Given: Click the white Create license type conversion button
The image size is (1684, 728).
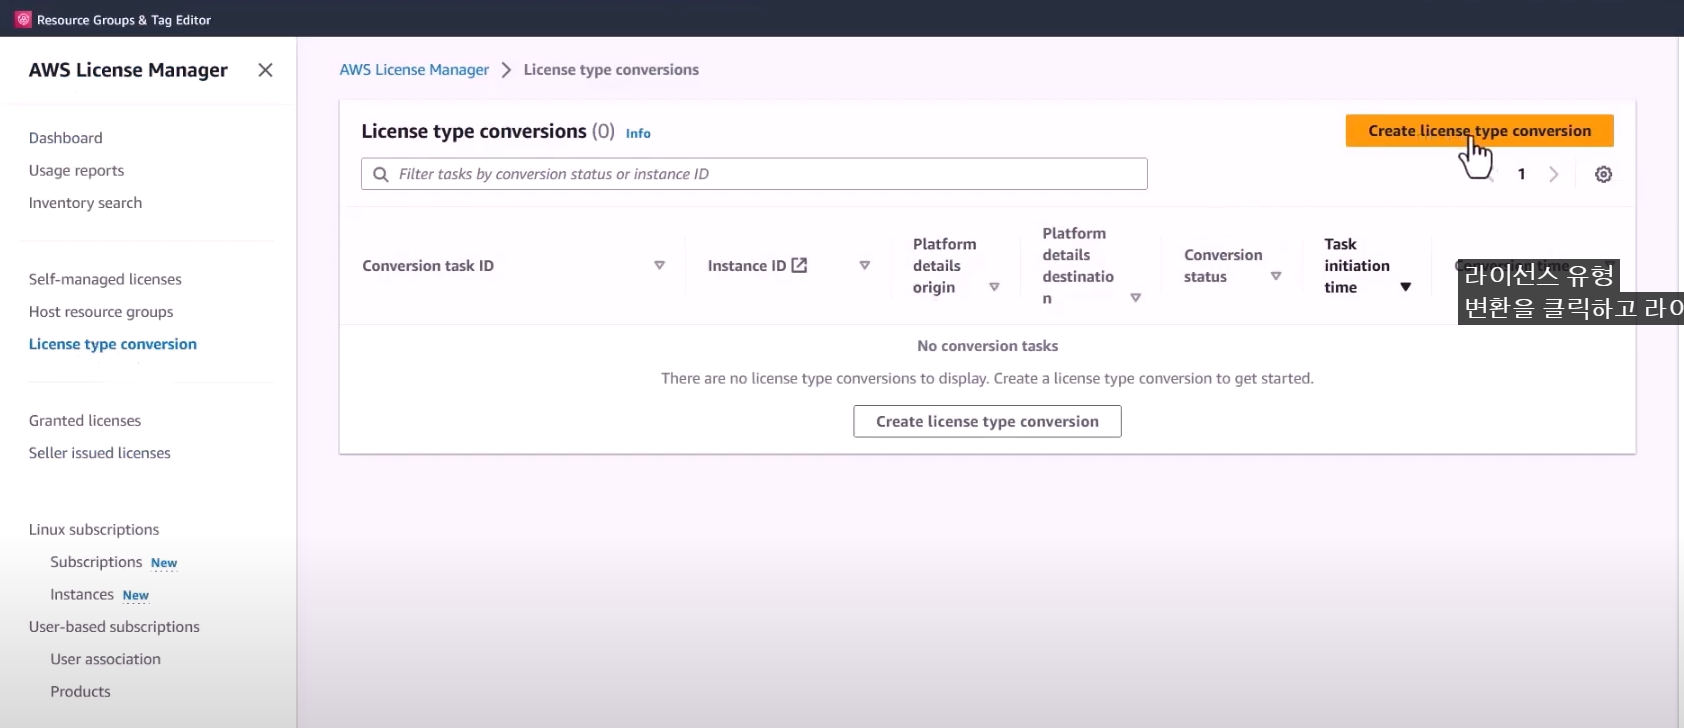Looking at the screenshot, I should pos(987,421).
